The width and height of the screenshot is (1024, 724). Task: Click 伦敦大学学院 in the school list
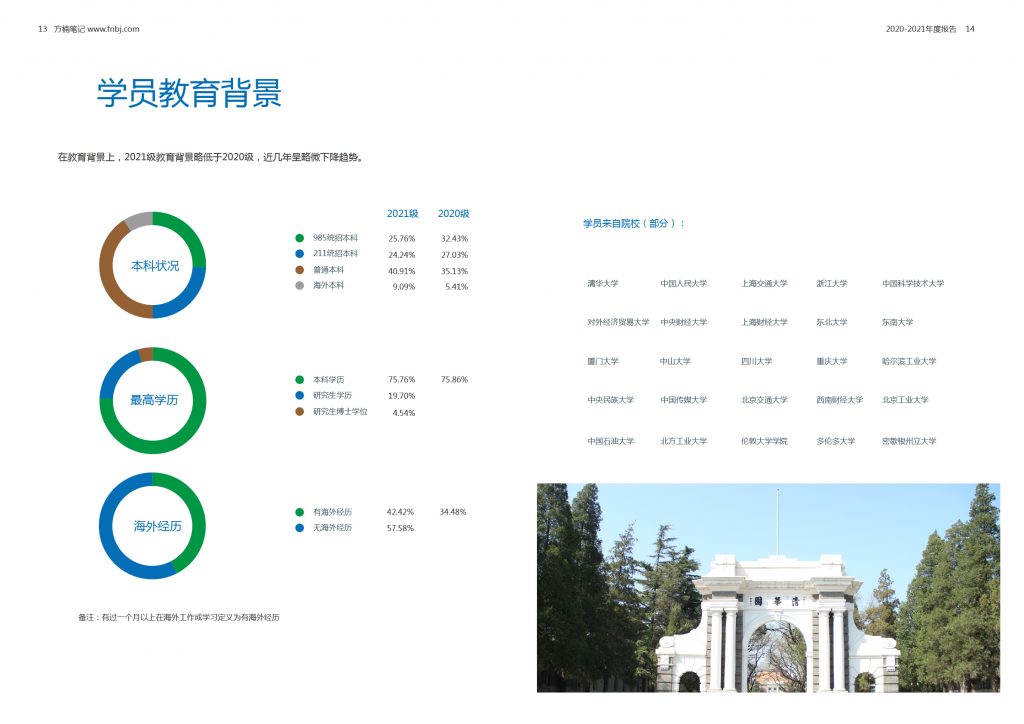(764, 441)
